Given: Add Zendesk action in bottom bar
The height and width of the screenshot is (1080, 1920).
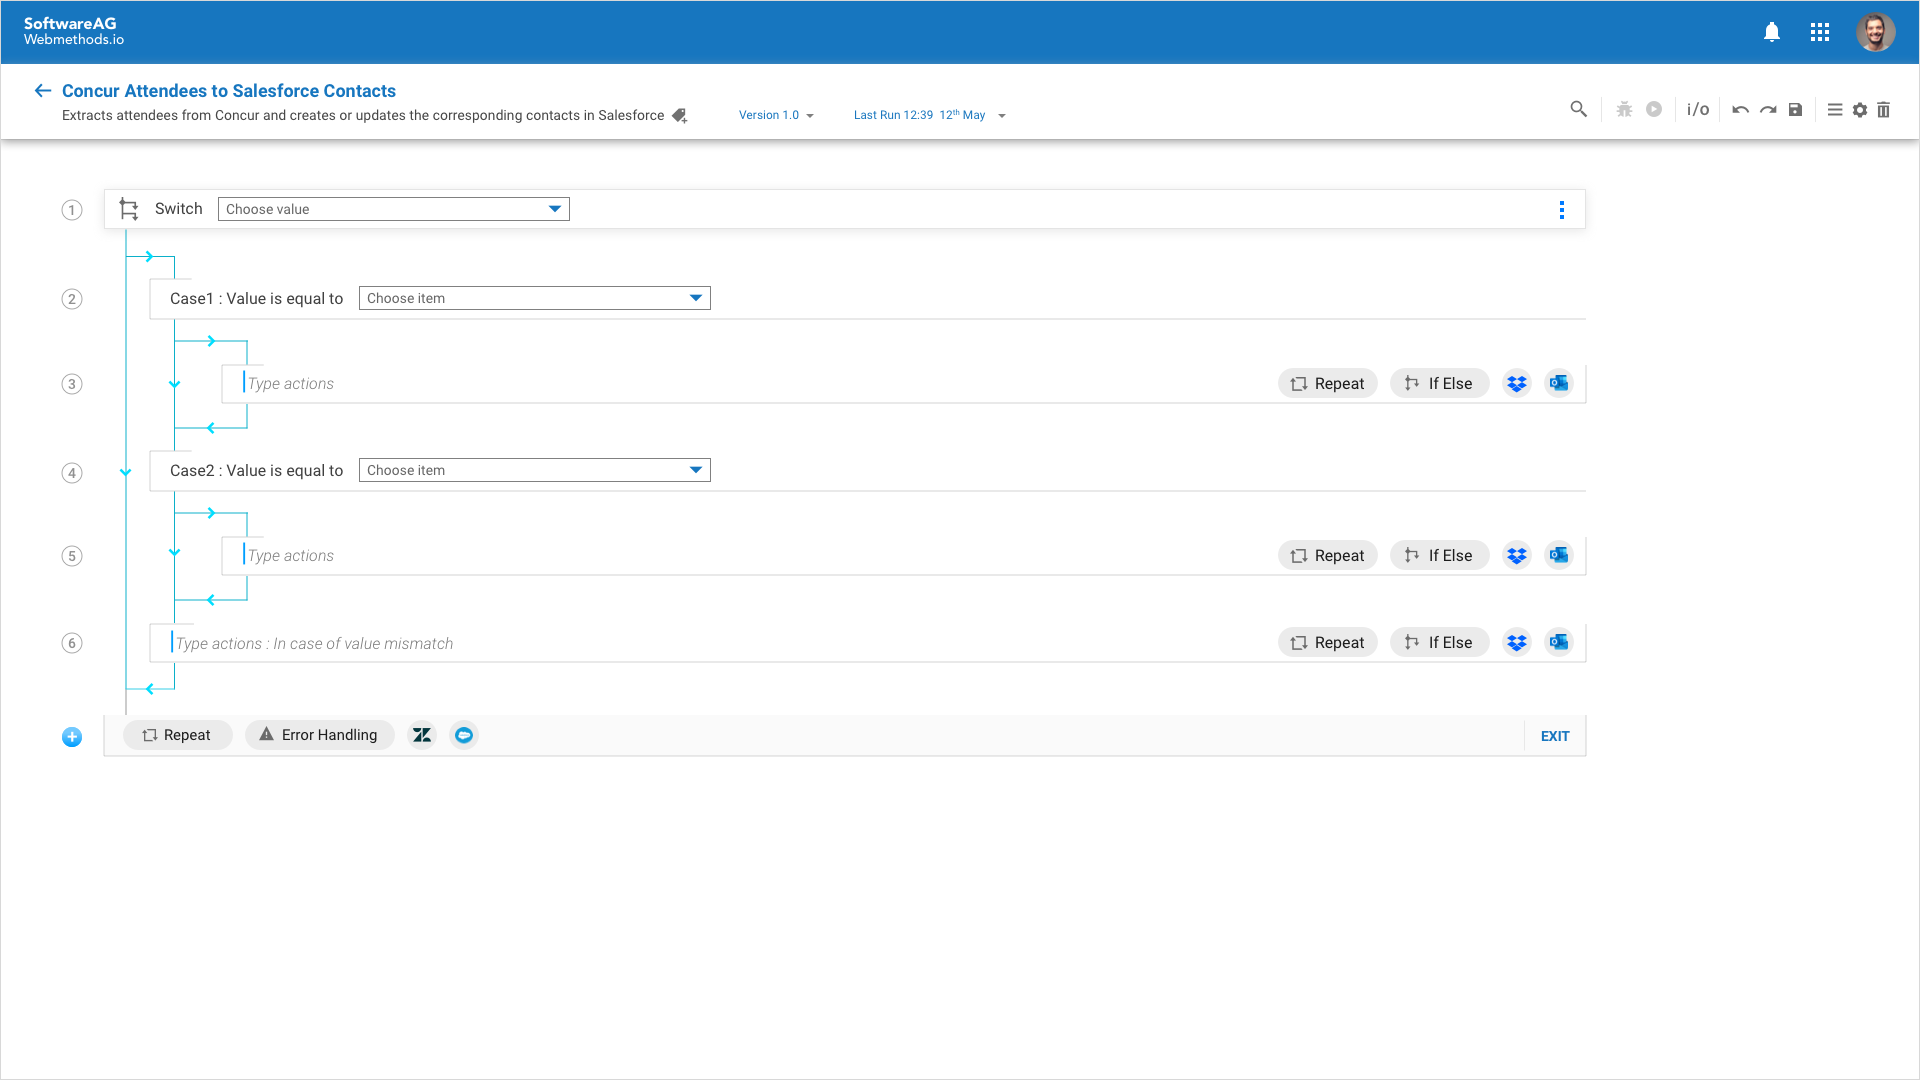Looking at the screenshot, I should point(422,735).
